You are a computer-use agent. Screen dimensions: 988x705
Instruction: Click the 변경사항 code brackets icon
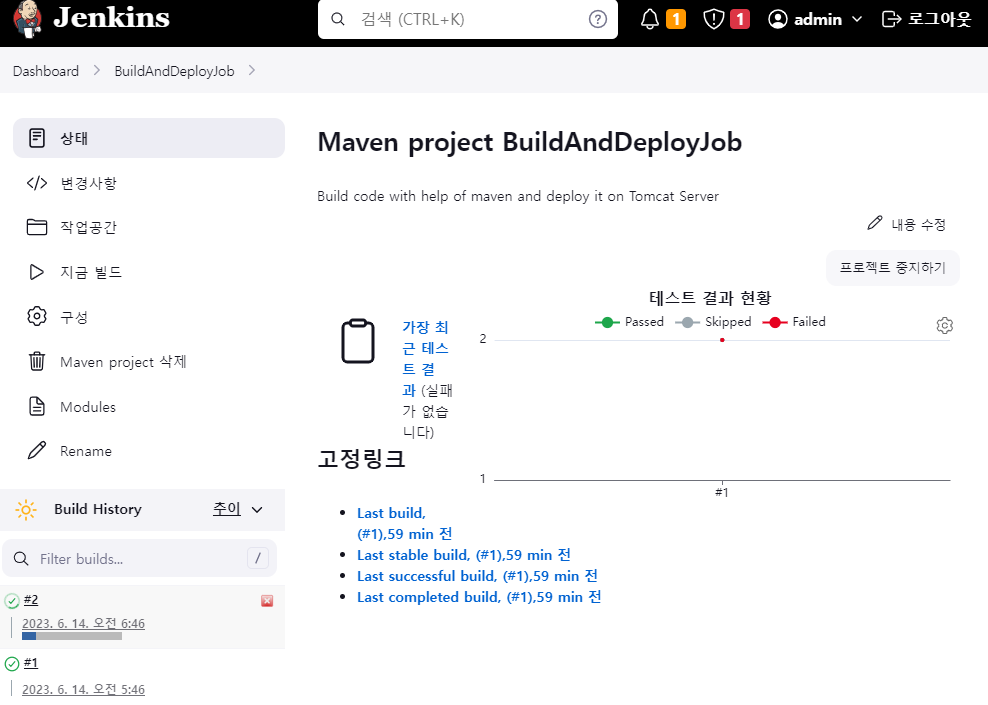pos(37,183)
